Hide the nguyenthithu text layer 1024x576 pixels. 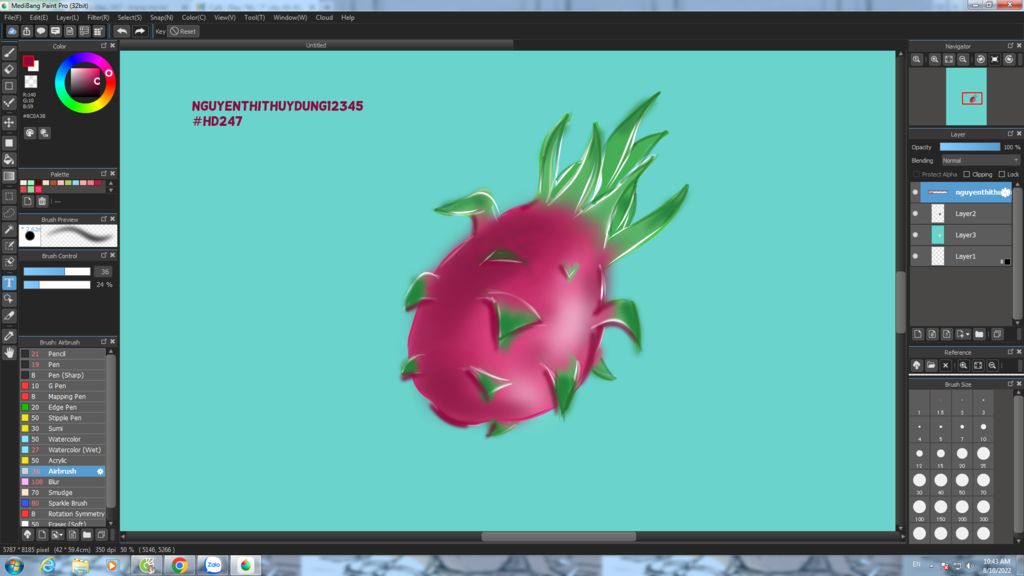(915, 192)
